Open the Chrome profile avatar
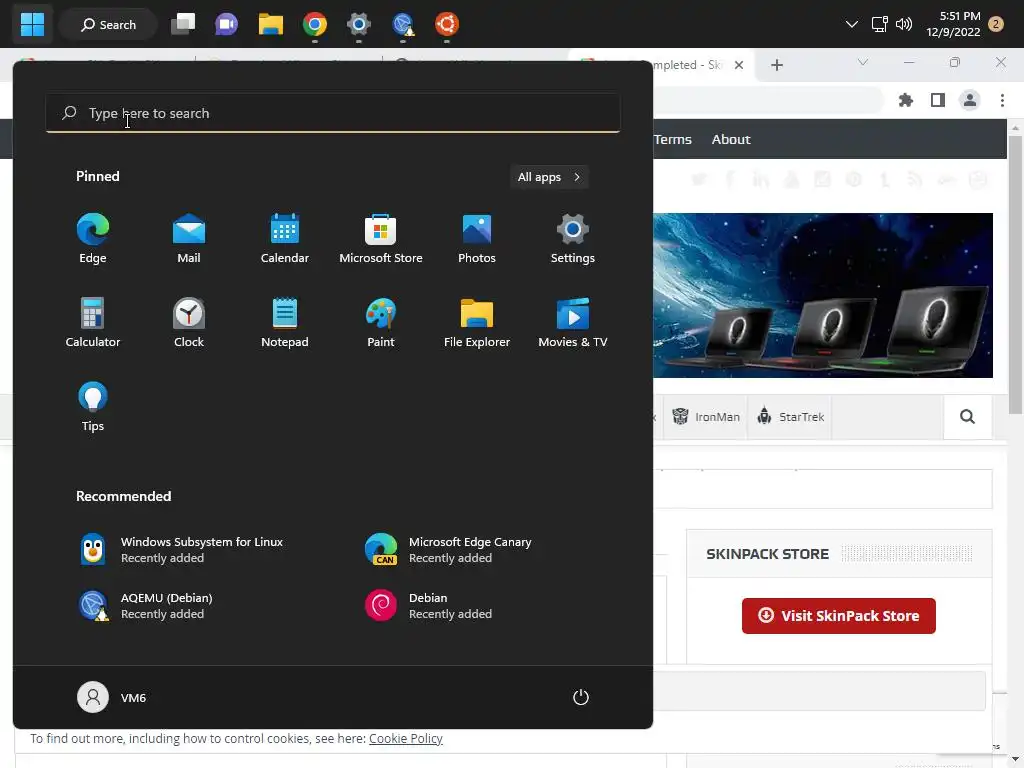The height and width of the screenshot is (768, 1024). click(970, 100)
